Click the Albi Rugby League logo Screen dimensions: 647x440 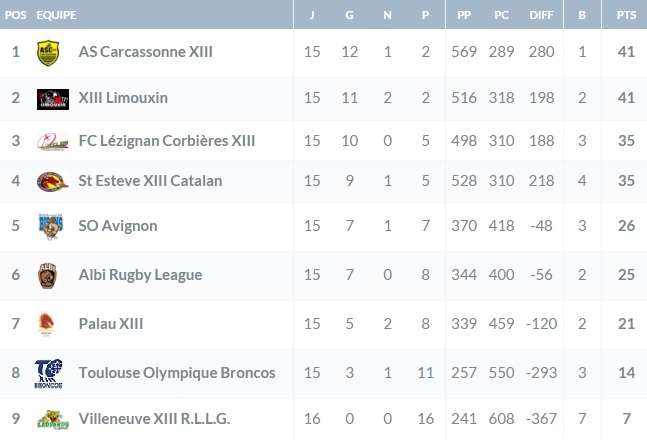click(x=48, y=275)
